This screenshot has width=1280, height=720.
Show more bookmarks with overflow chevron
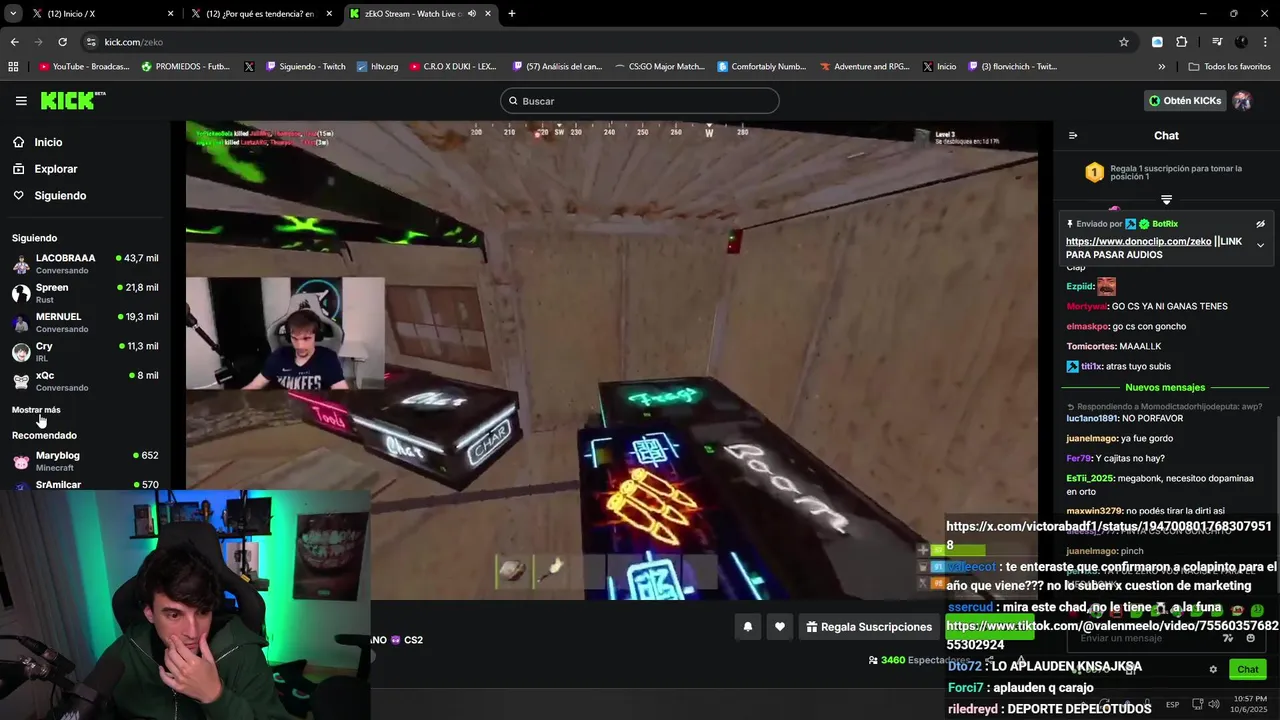pyautogui.click(x=1161, y=67)
